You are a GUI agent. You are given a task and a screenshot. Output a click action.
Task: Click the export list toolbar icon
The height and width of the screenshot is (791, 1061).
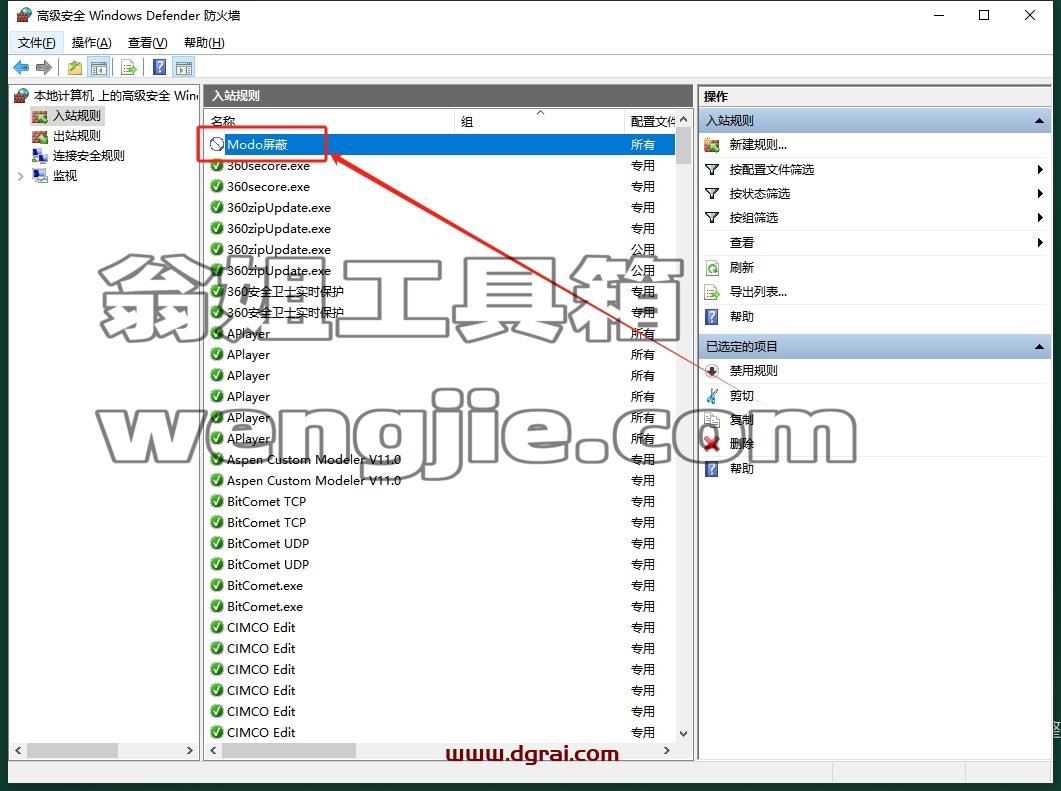click(129, 67)
